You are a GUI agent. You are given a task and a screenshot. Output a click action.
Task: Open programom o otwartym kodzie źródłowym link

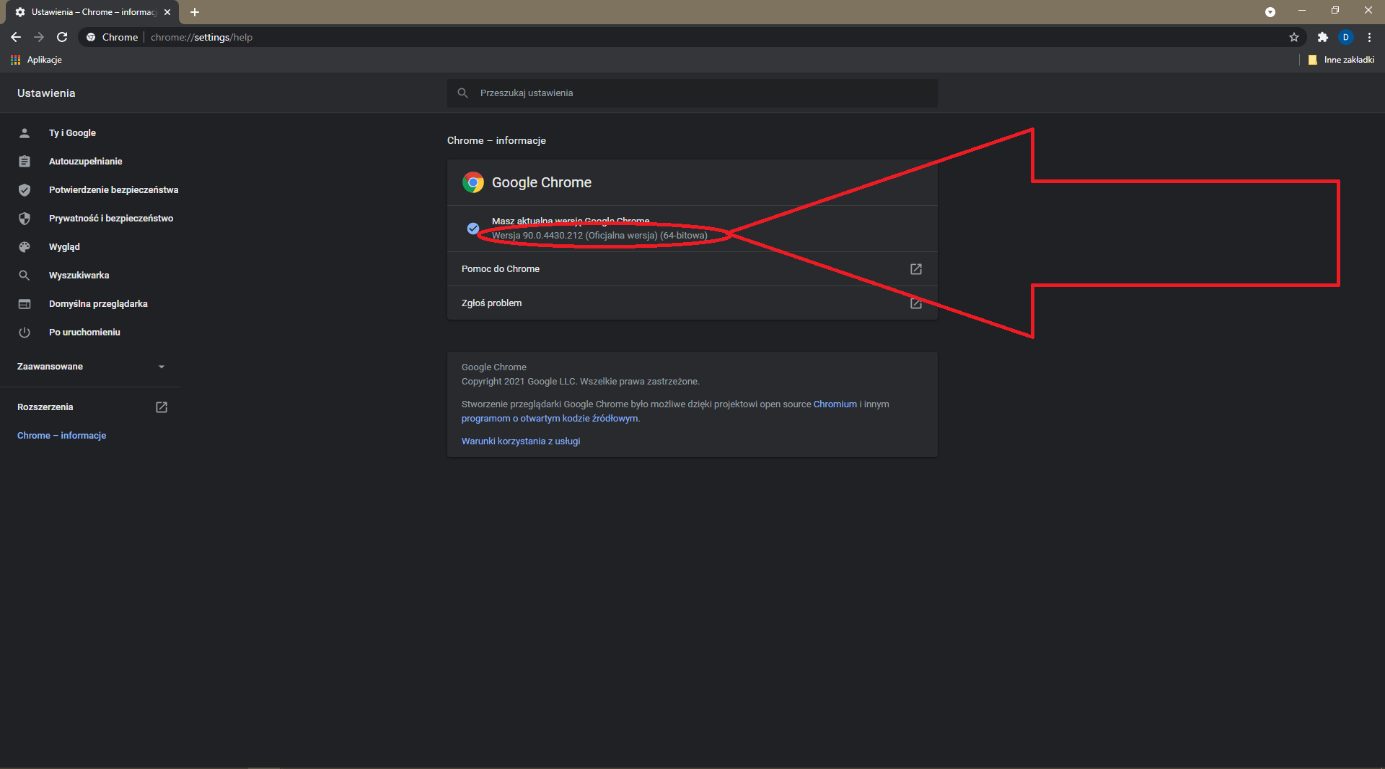[549, 419]
